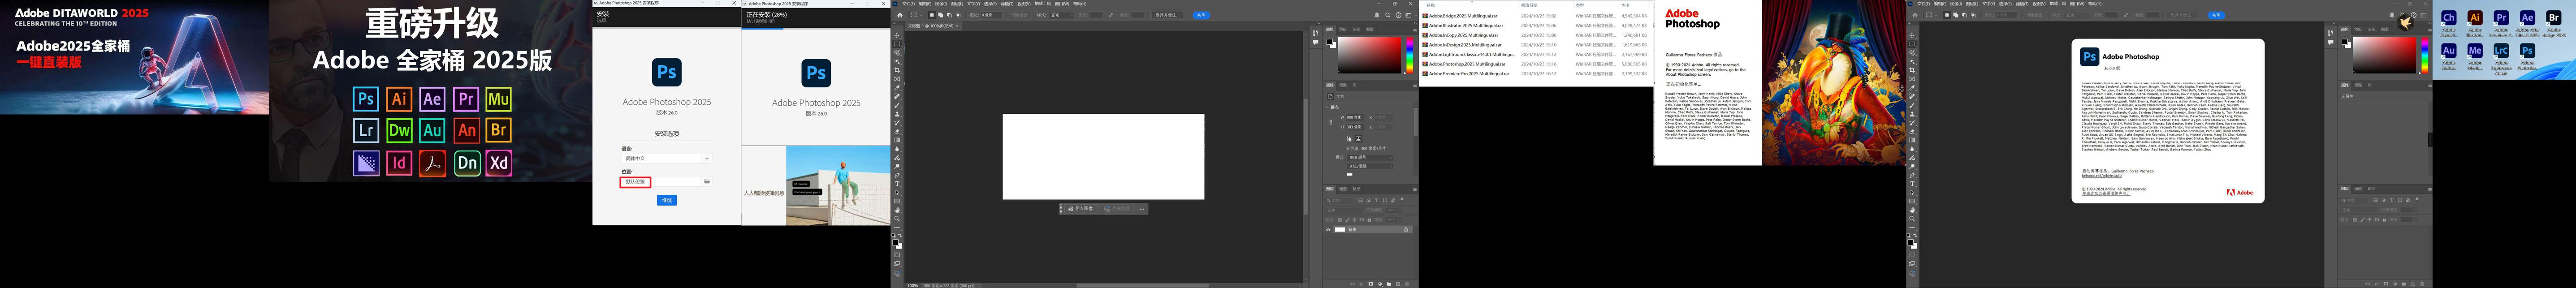Pick the Zoom tool in blank-canvas Photoshop

point(897,219)
